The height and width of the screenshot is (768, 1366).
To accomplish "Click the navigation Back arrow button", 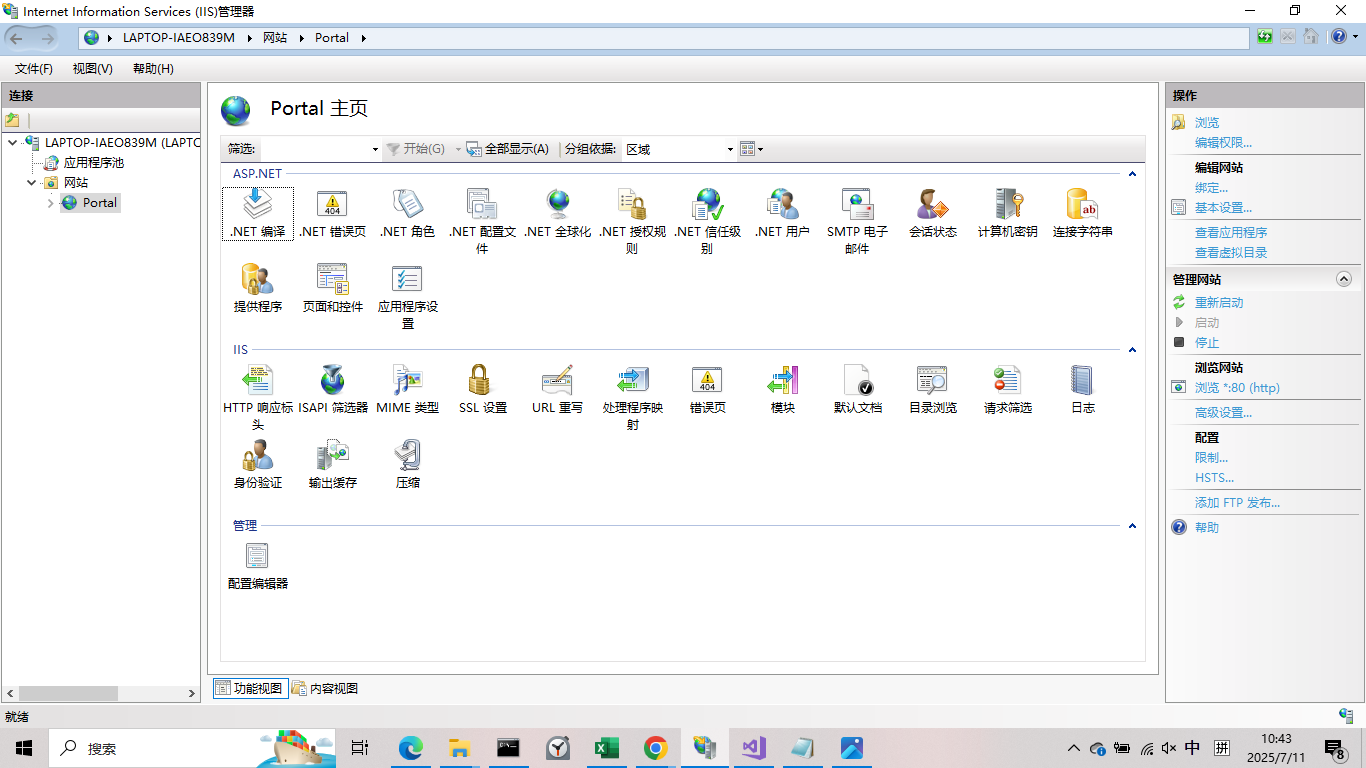I will click(17, 38).
